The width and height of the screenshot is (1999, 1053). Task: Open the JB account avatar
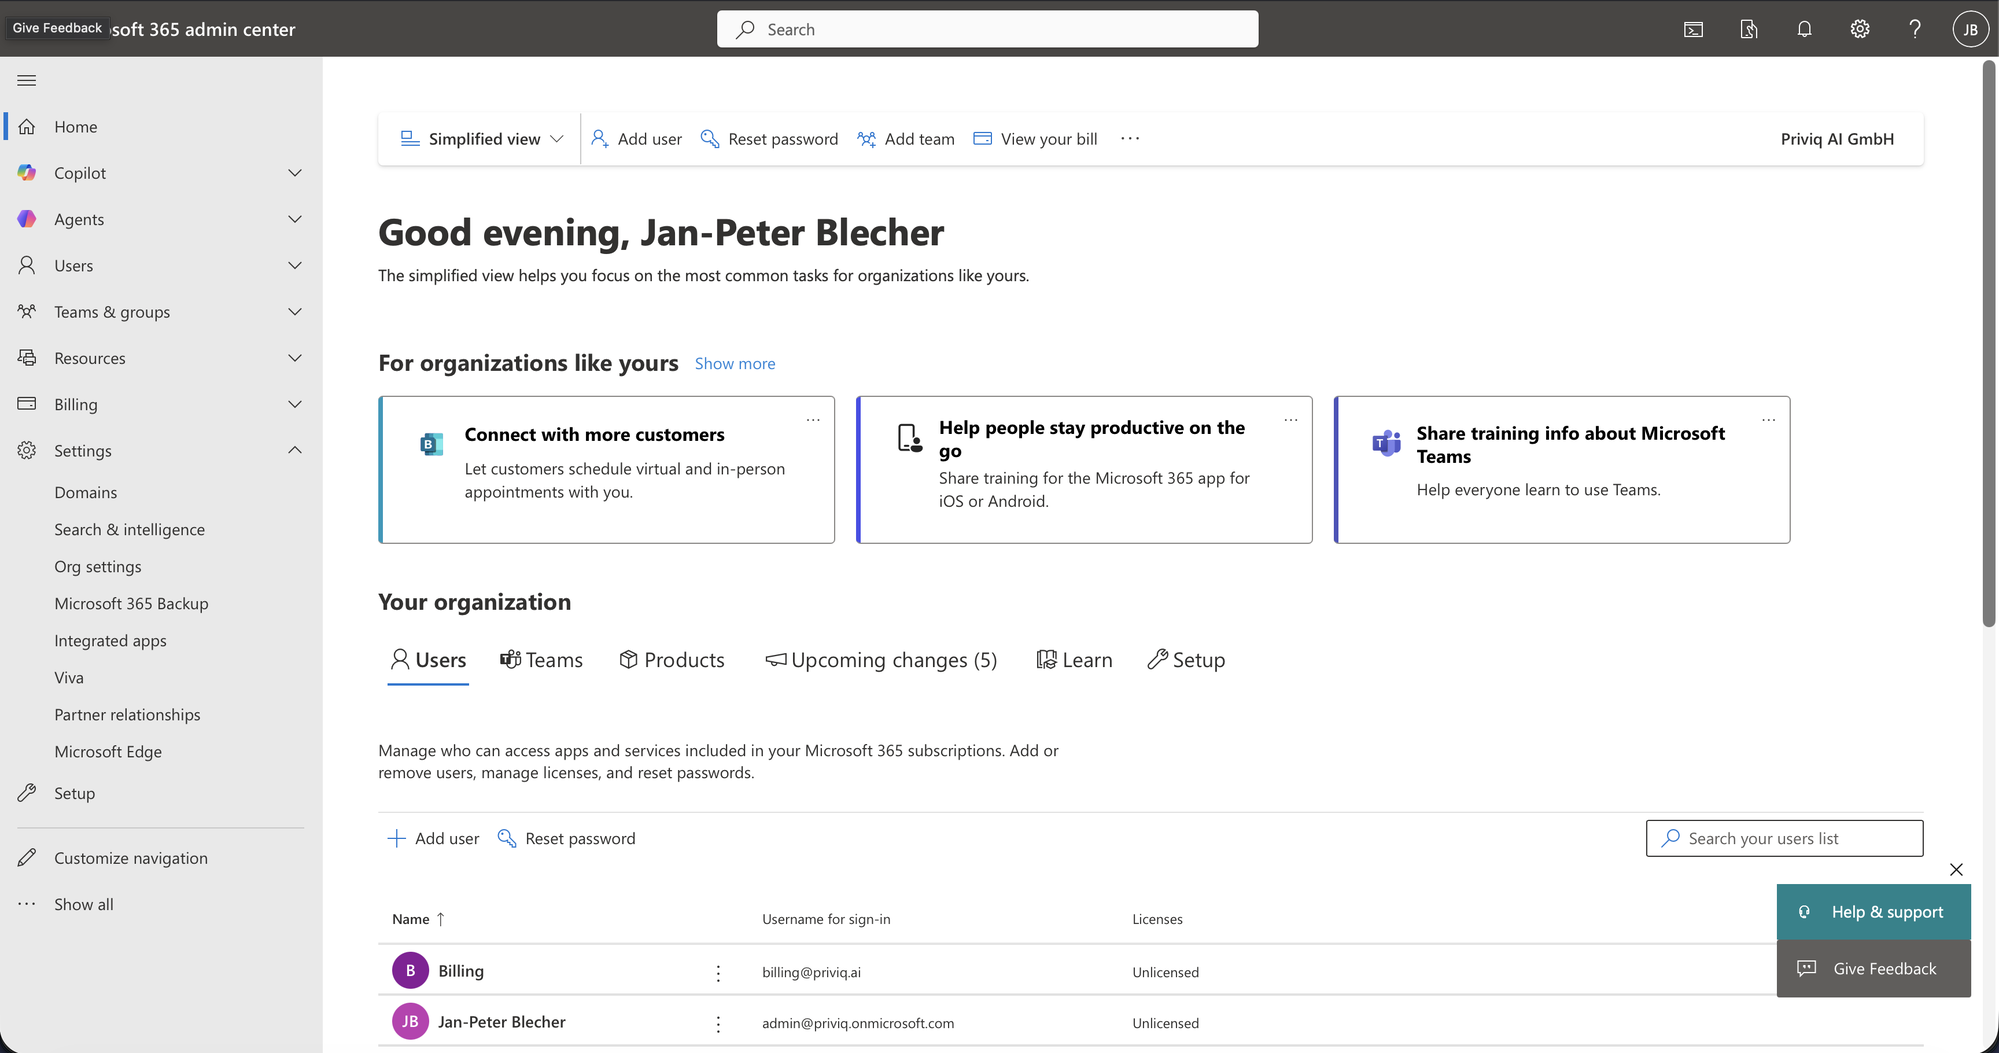click(1969, 29)
